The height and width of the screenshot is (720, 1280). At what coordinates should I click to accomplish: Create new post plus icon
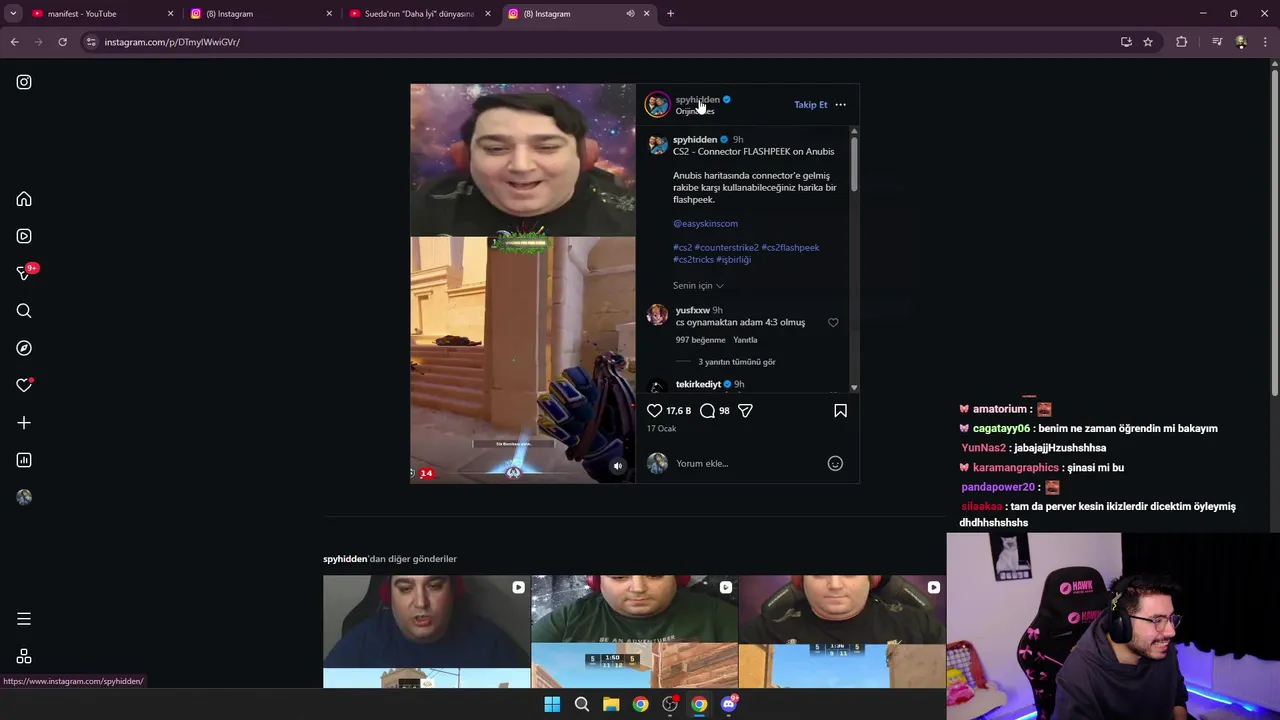click(x=24, y=423)
